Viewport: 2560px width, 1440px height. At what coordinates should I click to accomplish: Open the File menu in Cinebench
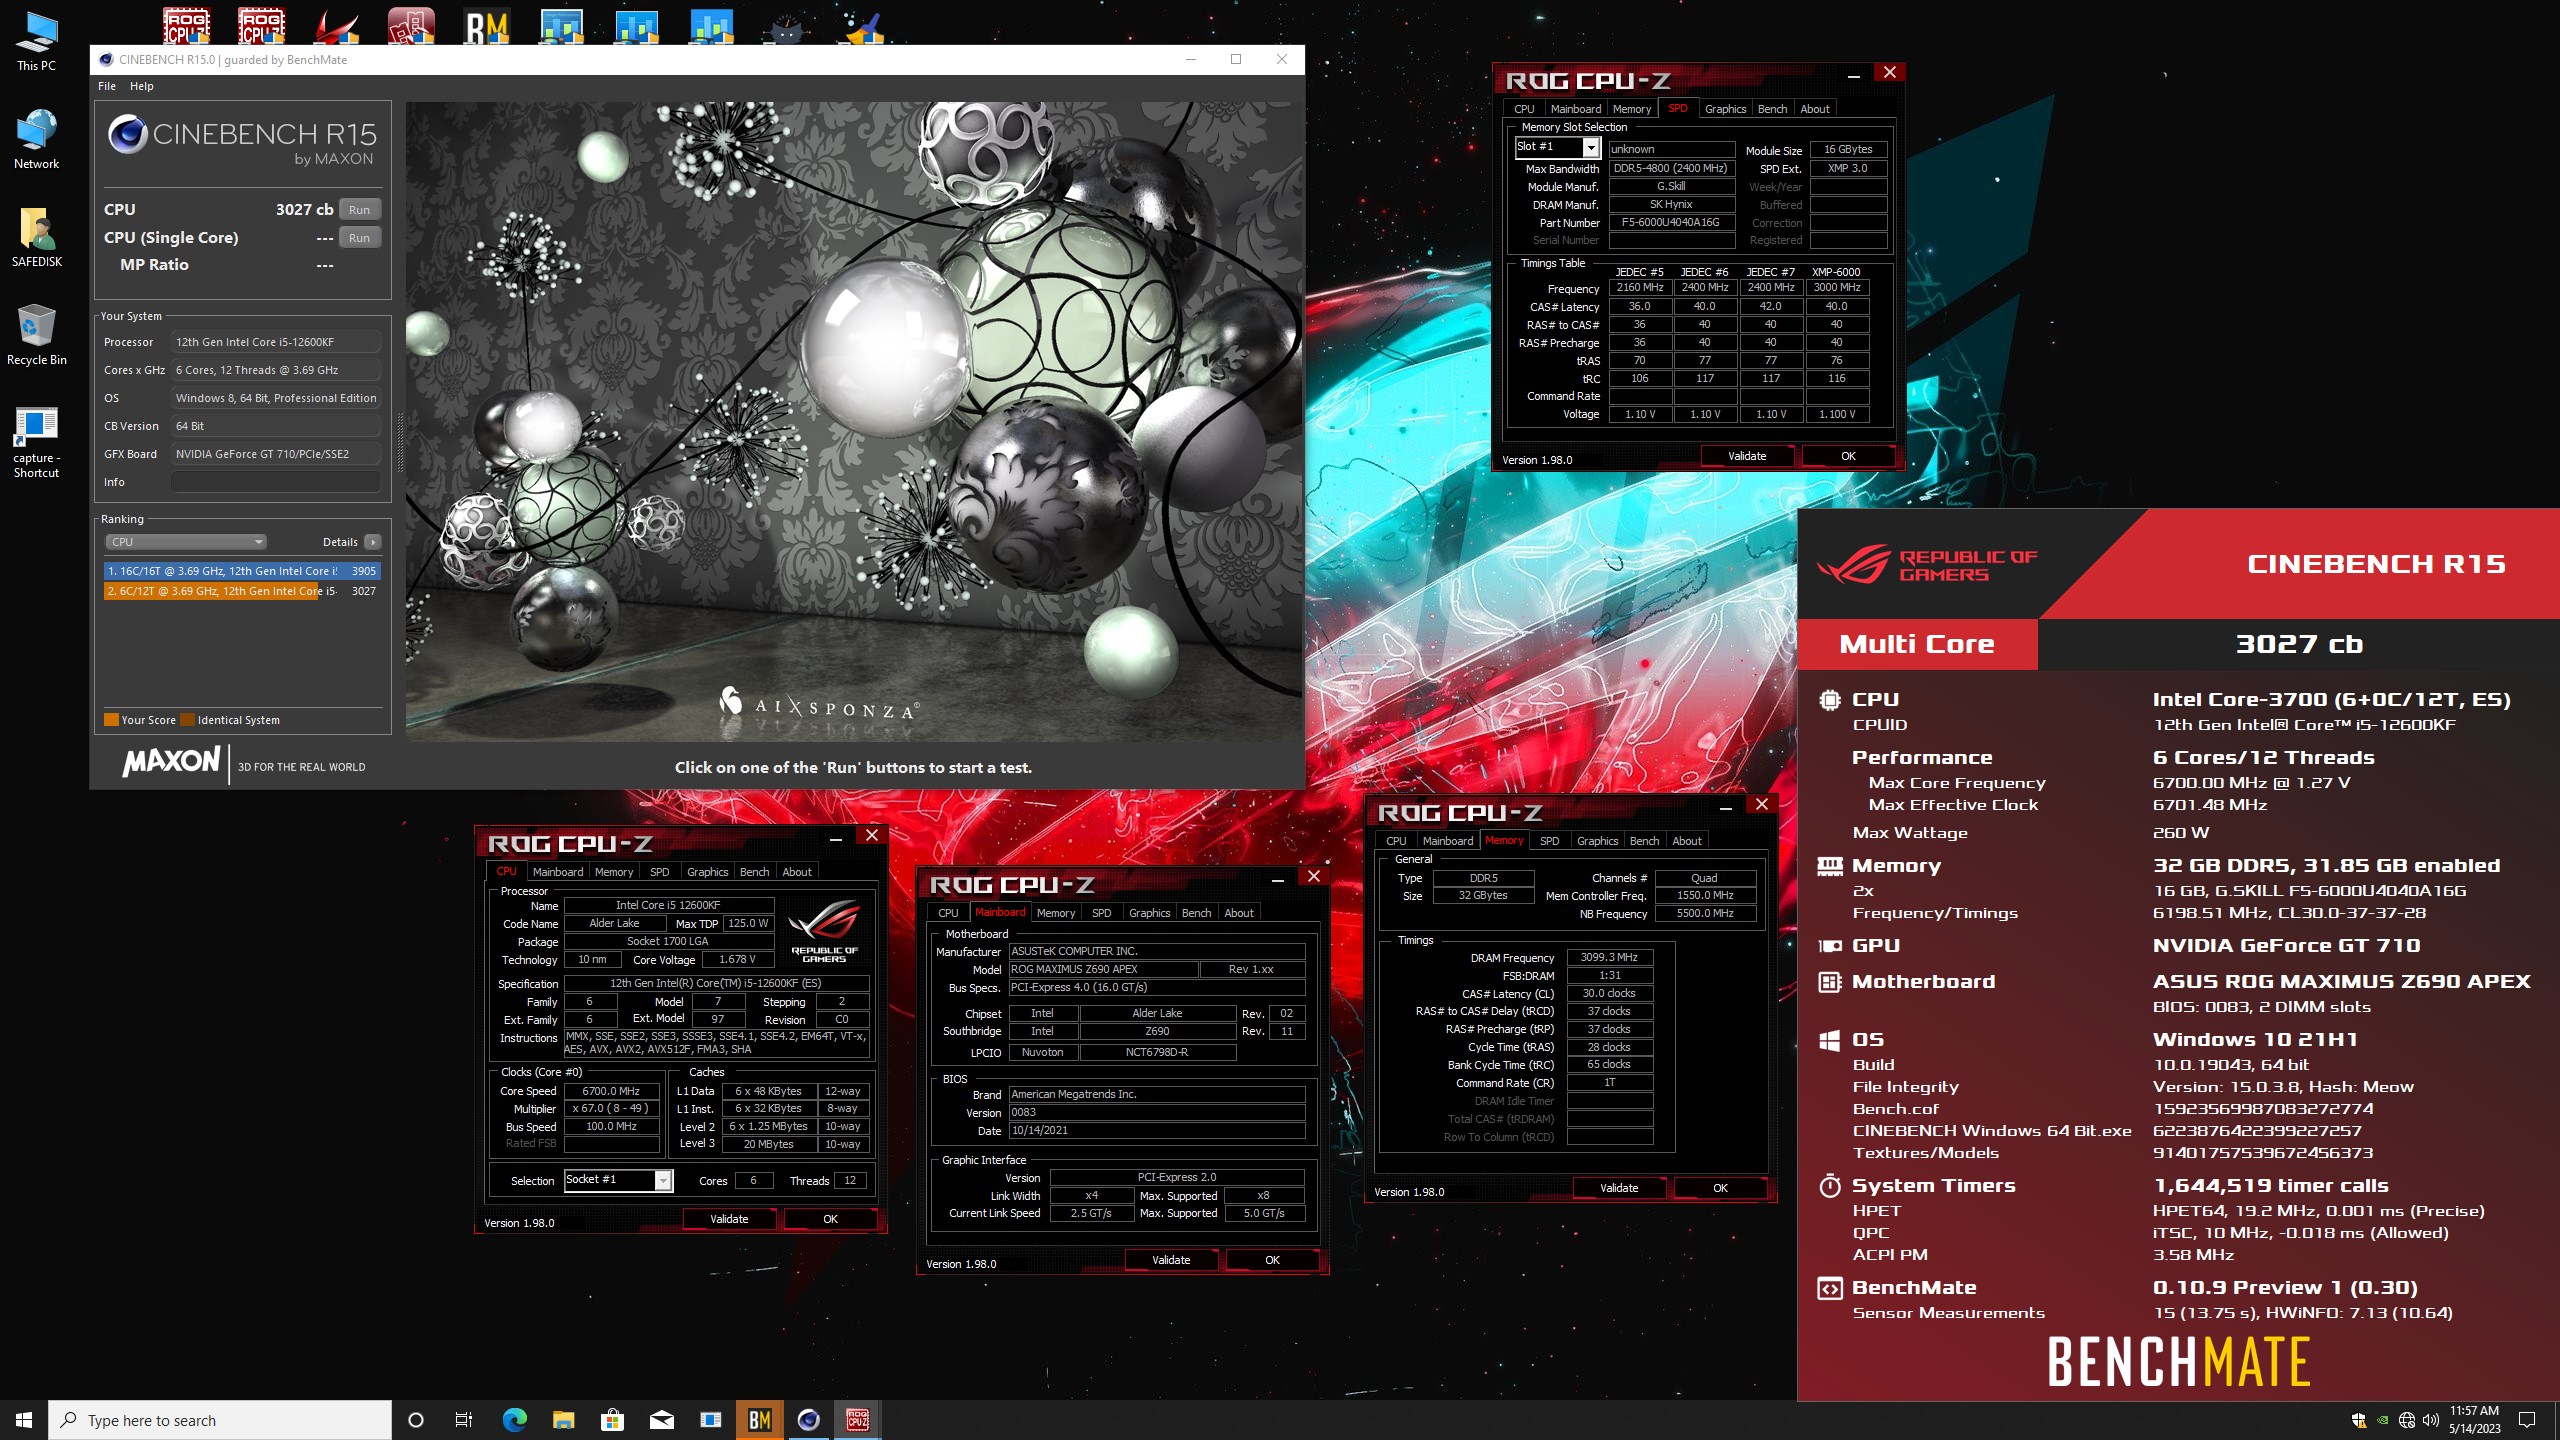pyautogui.click(x=107, y=86)
